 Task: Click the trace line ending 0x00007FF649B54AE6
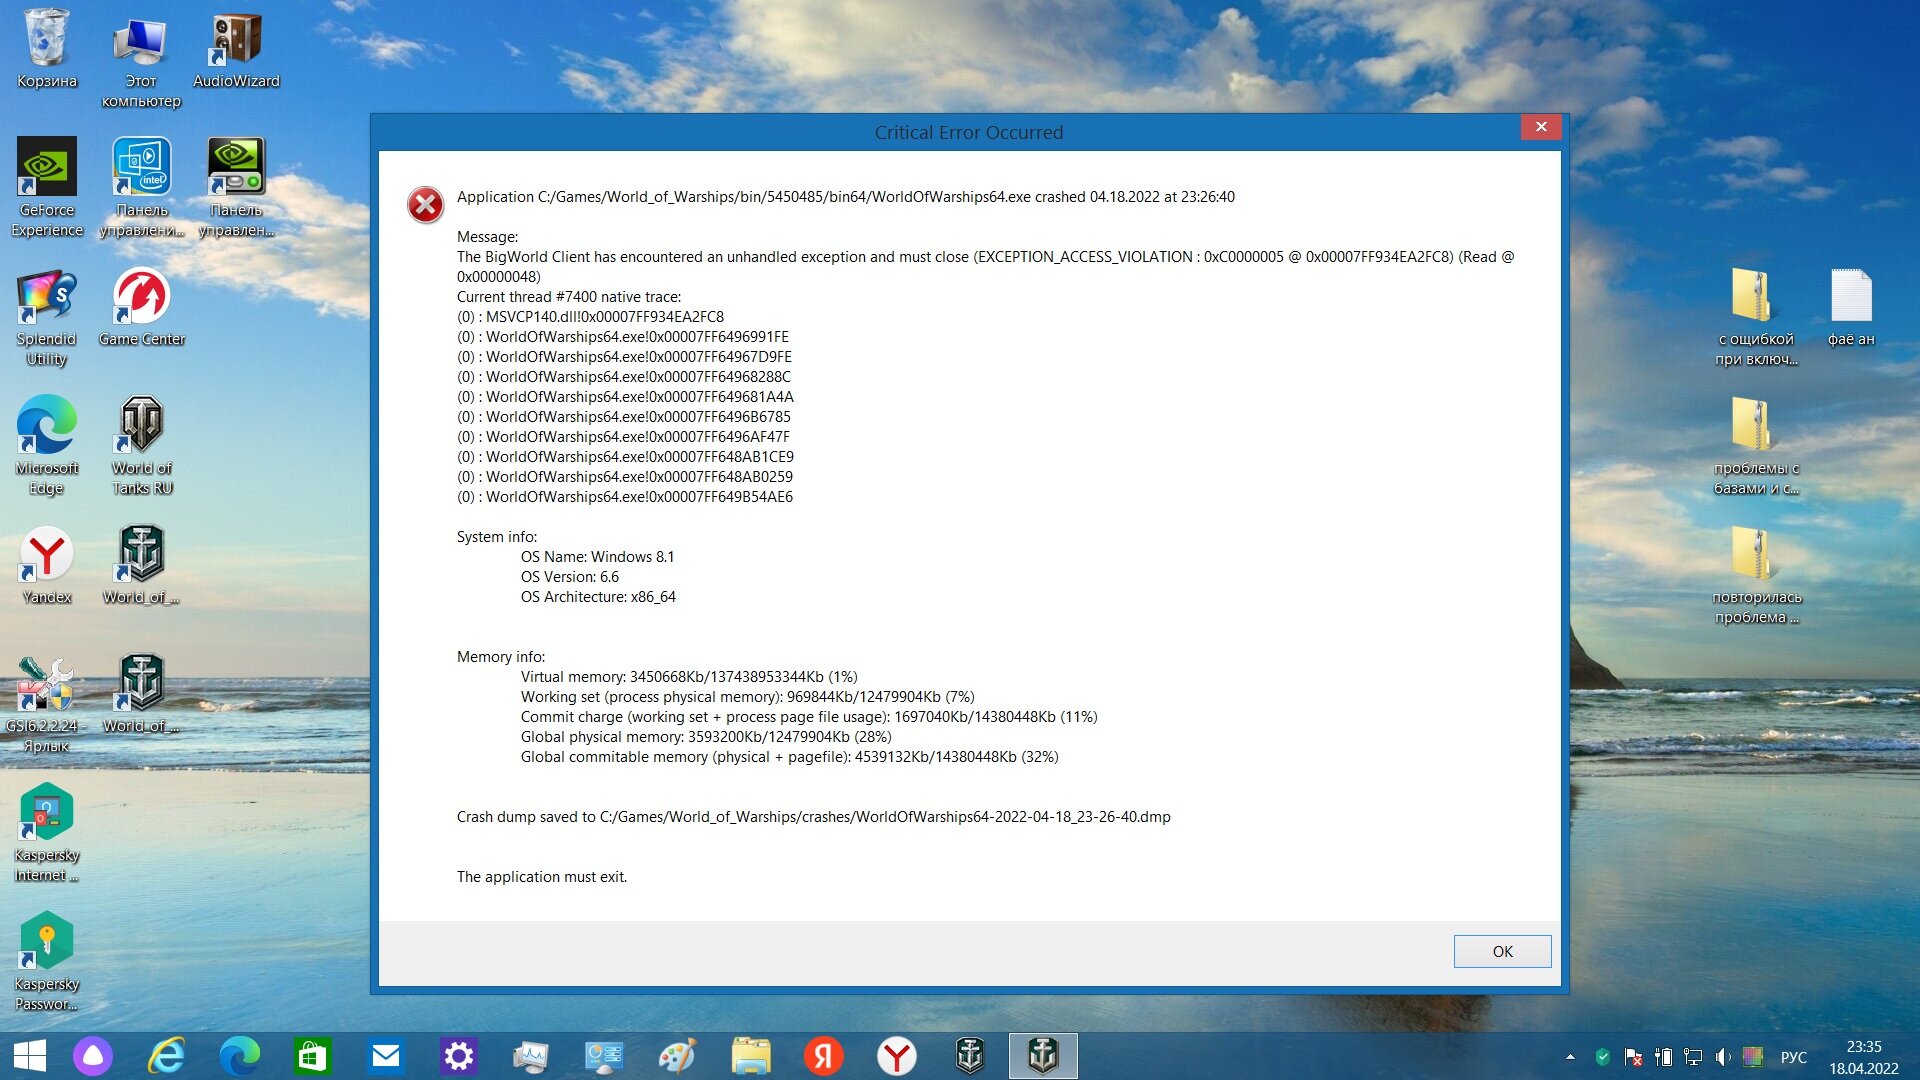click(x=625, y=497)
